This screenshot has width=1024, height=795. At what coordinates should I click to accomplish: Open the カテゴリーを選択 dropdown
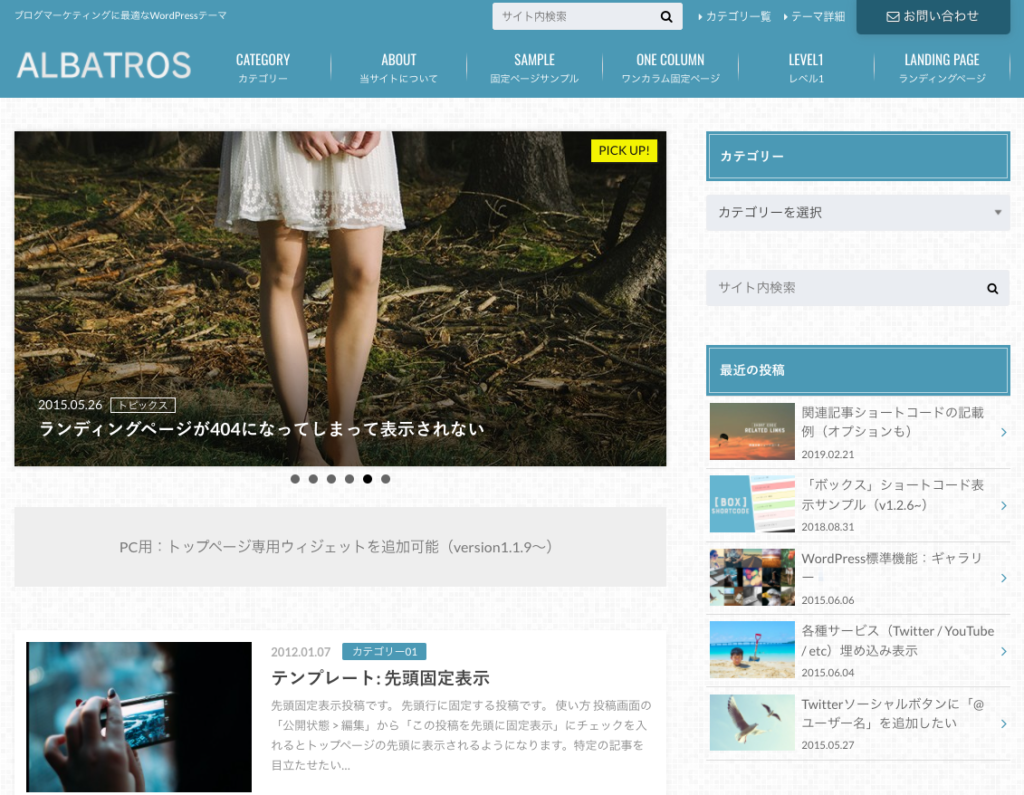(858, 212)
